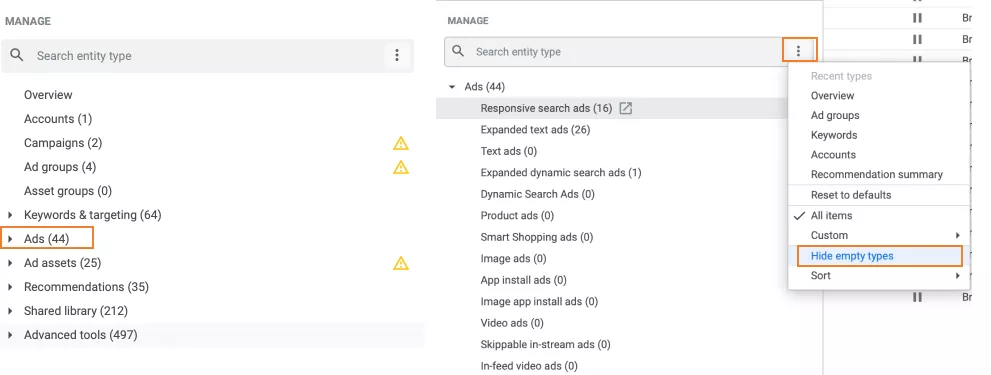Viewport: 991px width, 375px height.
Task: Expand the Recommendations (35) arrow
Action: click(10, 287)
